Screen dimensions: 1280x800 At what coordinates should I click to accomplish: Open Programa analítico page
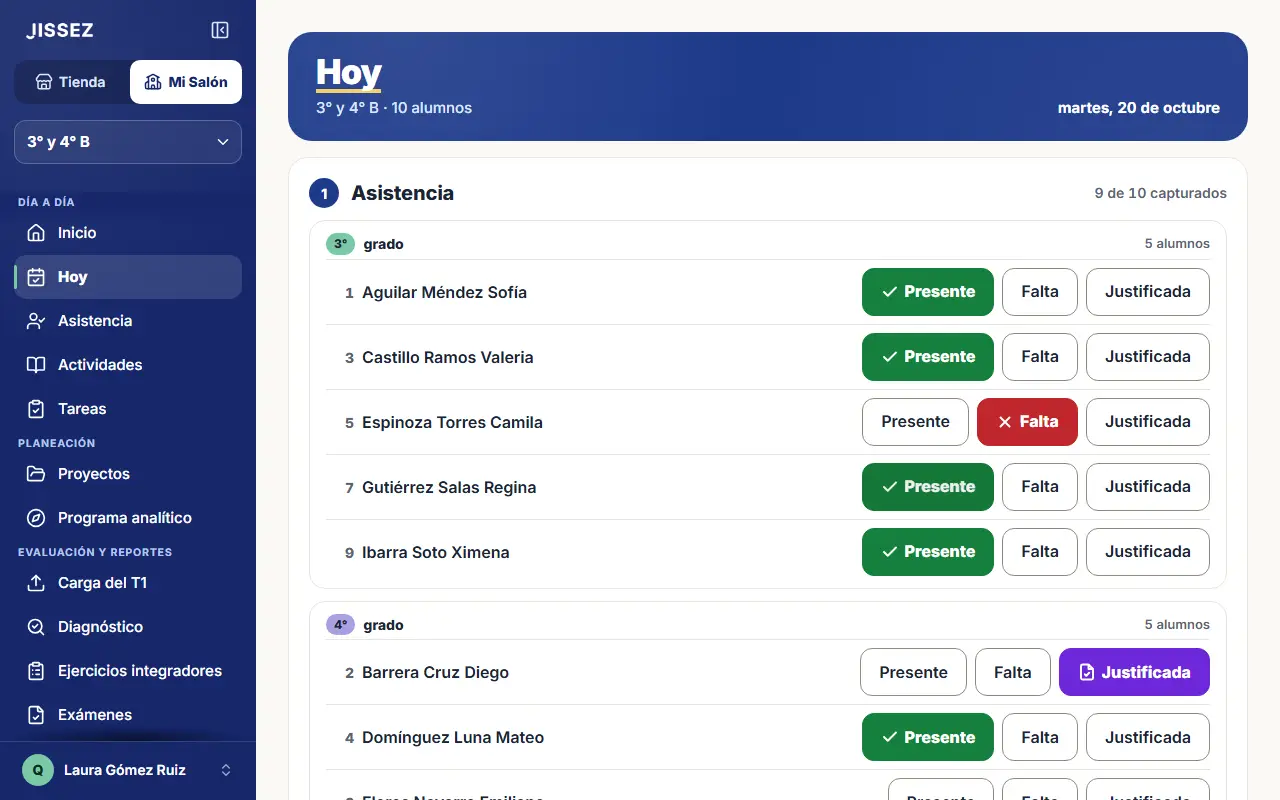[x=128, y=518]
